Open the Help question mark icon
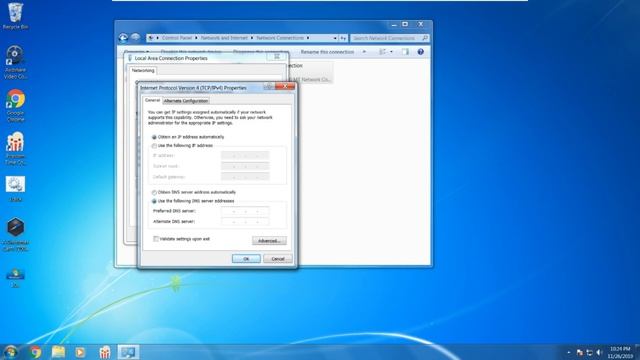 [x=420, y=52]
